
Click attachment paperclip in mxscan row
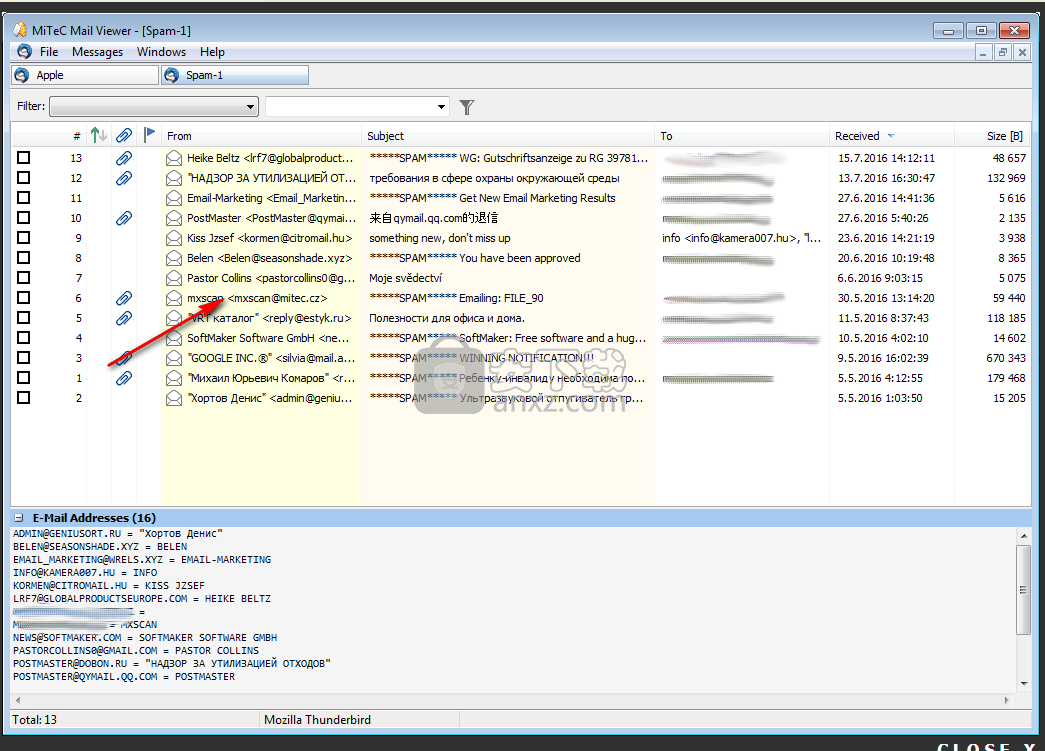124,298
